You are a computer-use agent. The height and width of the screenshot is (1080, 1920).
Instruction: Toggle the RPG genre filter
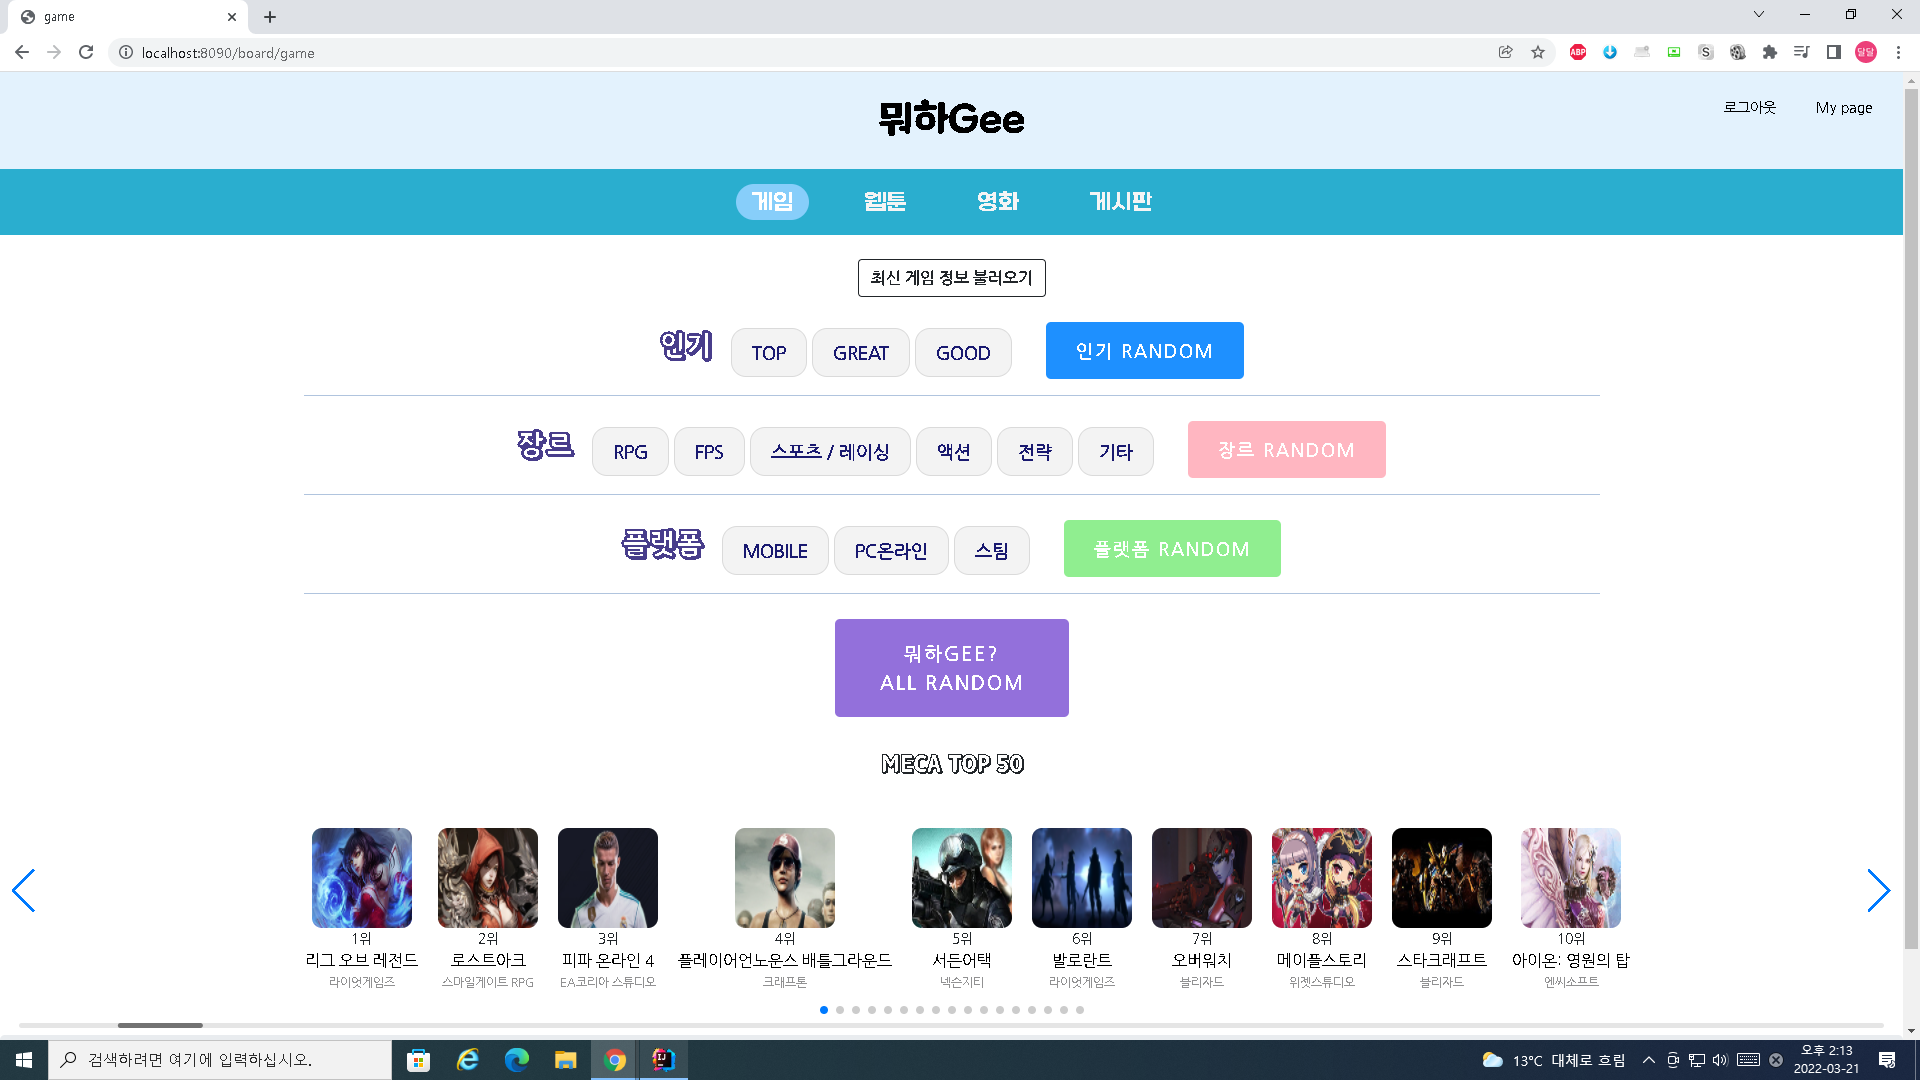(630, 452)
